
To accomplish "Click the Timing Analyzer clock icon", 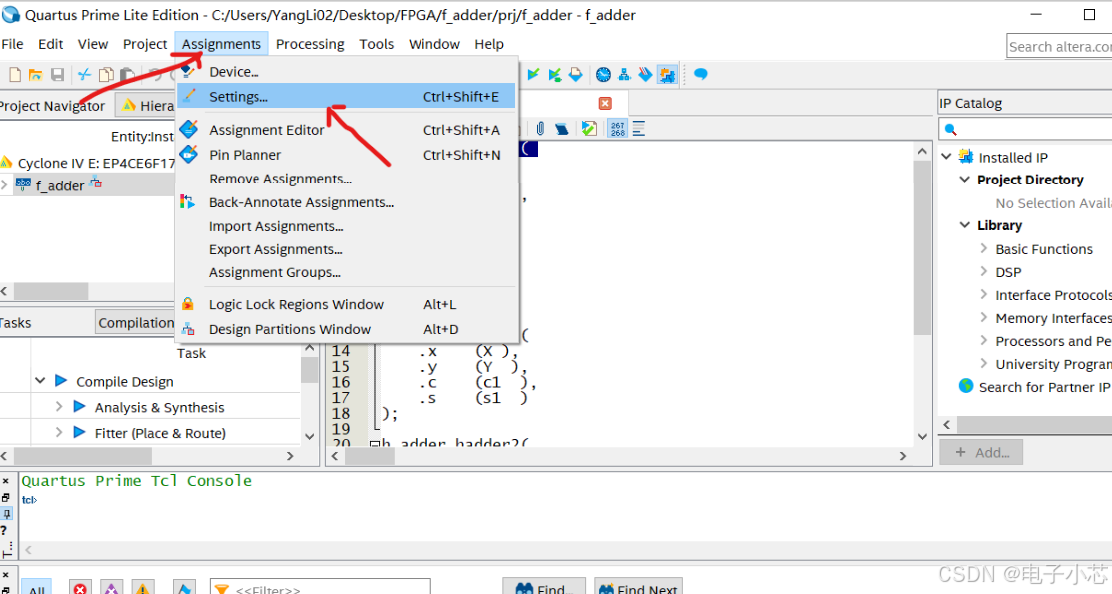I will point(604,74).
